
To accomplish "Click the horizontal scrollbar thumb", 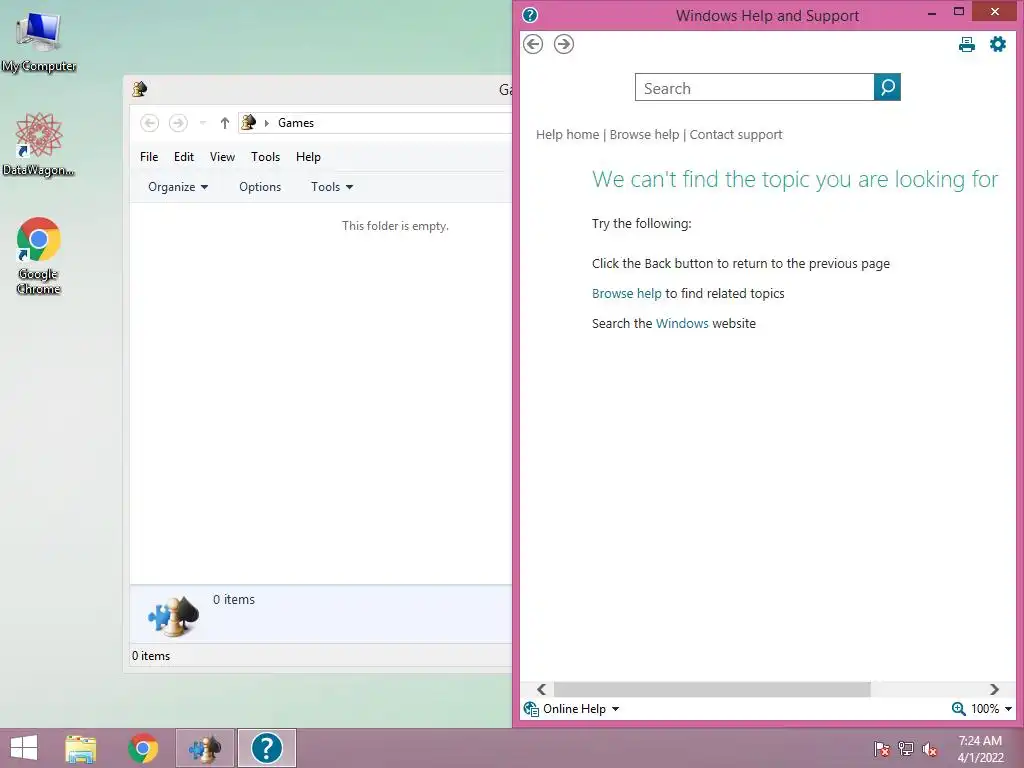I will 712,689.
